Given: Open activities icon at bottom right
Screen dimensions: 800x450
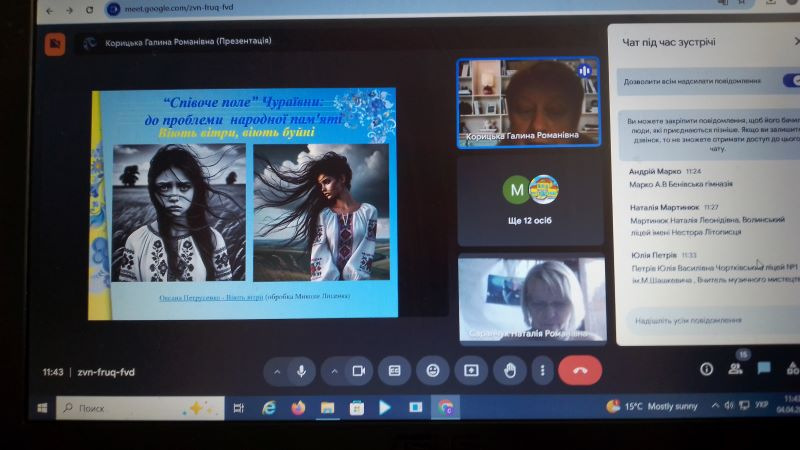Looking at the screenshot, I should [792, 368].
